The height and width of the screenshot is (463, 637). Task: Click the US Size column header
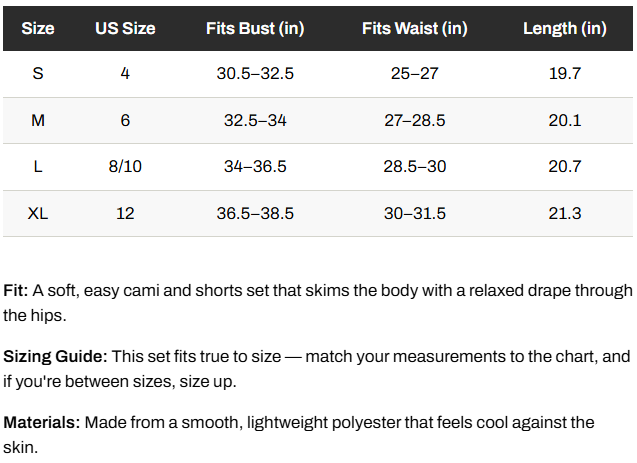pos(125,28)
